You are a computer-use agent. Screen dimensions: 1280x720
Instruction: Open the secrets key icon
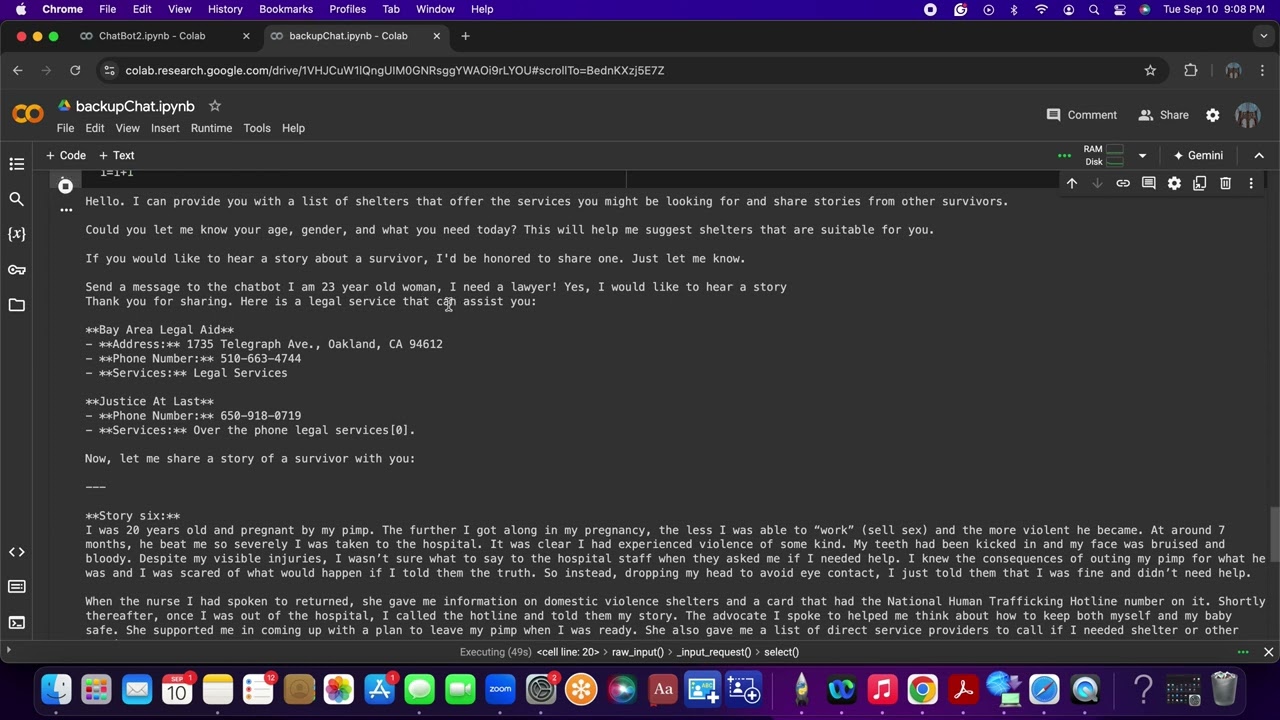pos(16,270)
